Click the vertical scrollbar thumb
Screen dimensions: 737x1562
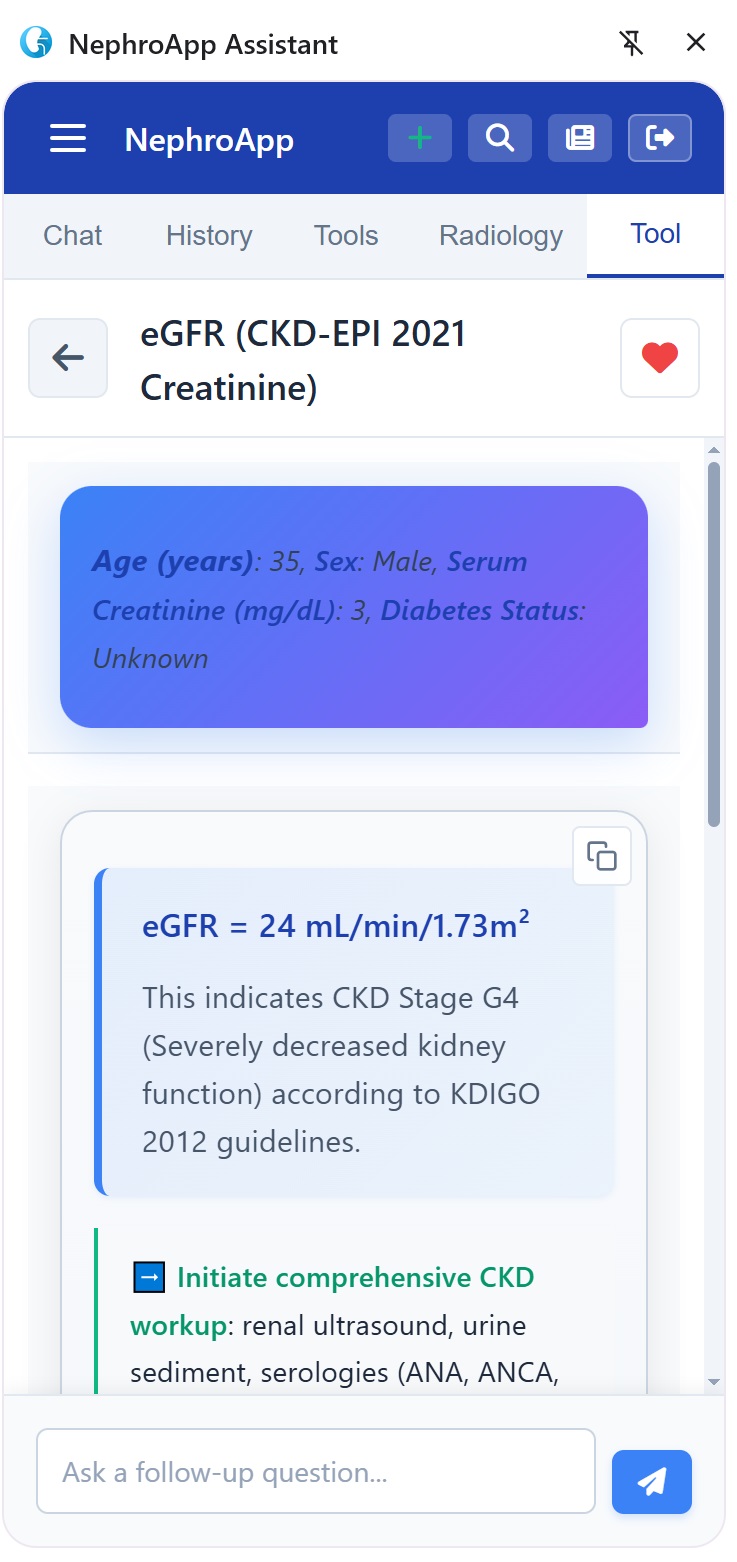point(714,640)
